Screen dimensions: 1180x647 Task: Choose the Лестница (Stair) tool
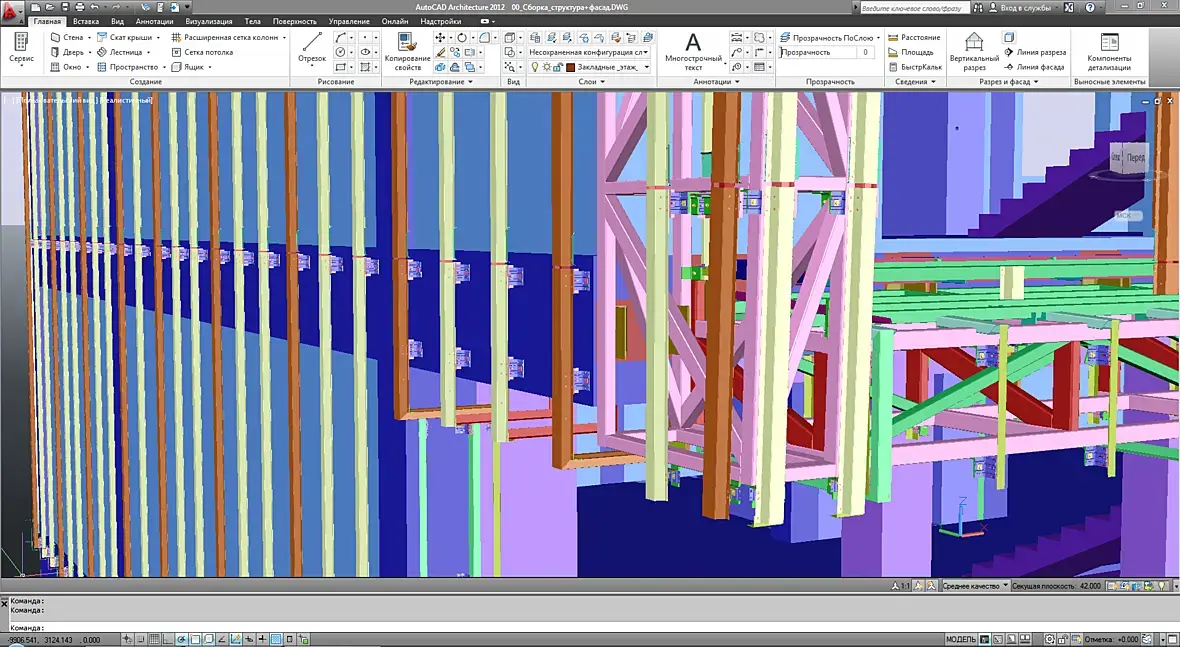119,52
